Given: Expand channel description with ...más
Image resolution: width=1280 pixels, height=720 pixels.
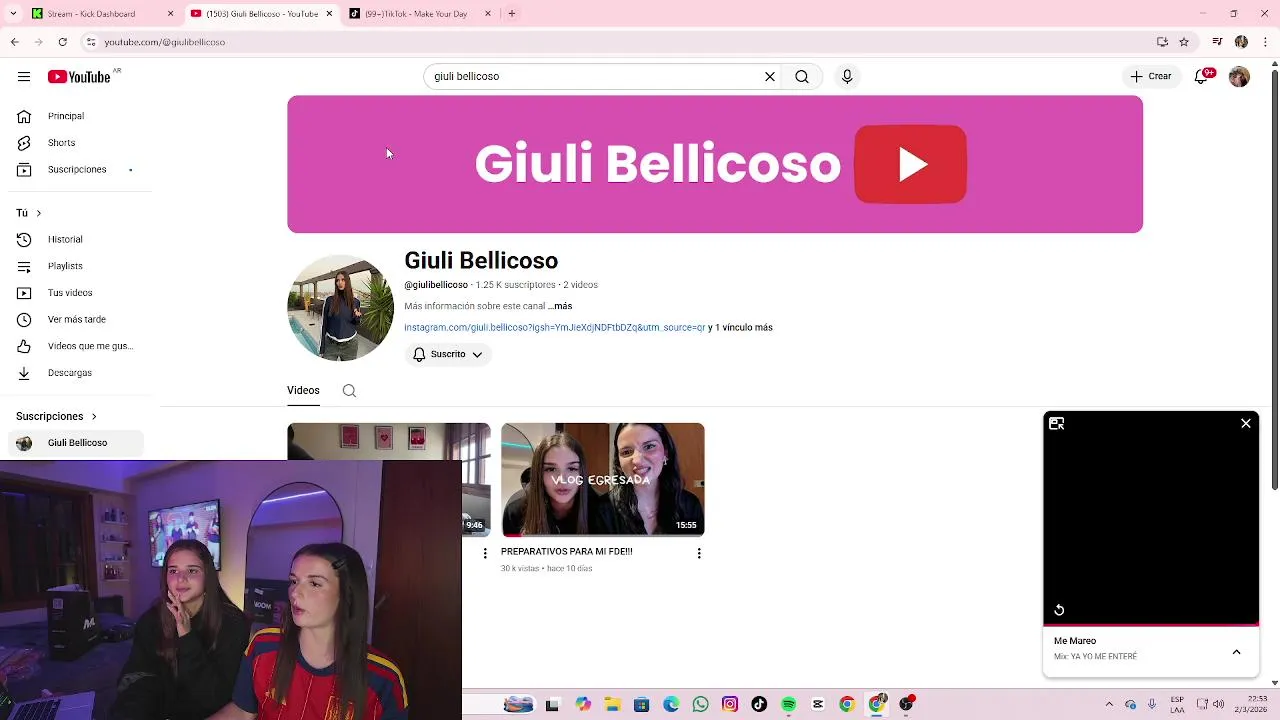Looking at the screenshot, I should (560, 306).
